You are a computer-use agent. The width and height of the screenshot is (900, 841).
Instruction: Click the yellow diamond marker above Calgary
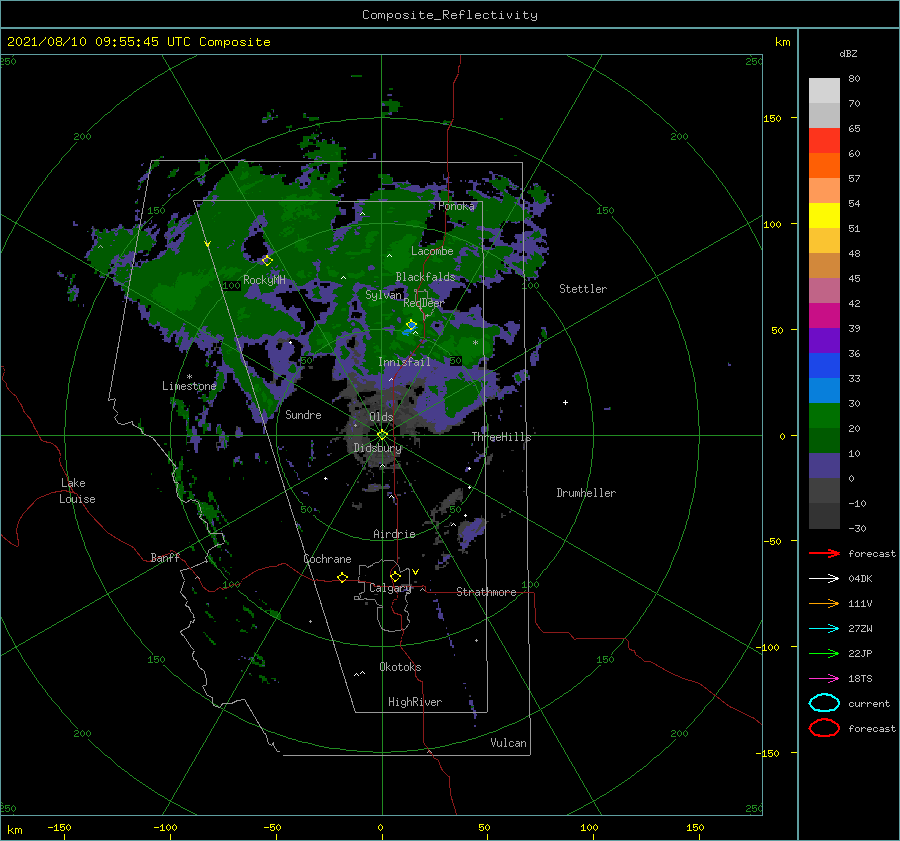[x=395, y=576]
